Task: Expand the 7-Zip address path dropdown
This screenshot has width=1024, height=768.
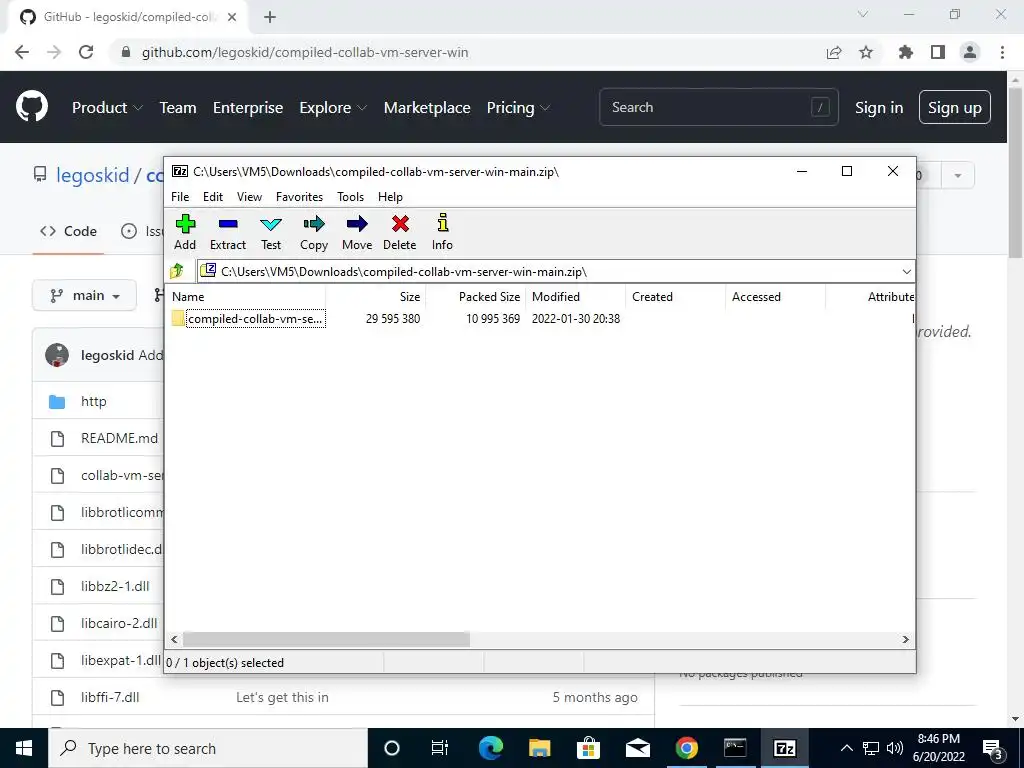Action: click(906, 272)
